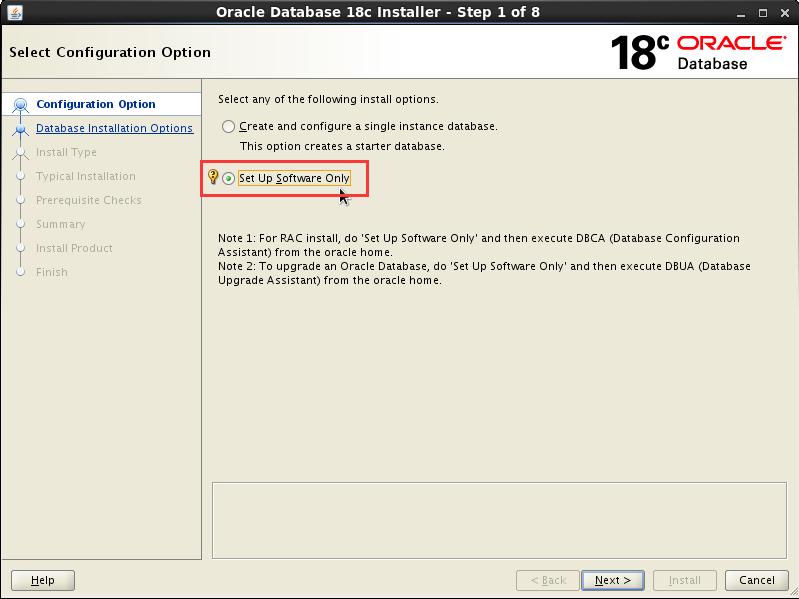Screen dimensions: 799x599
Task: Click the Next > button
Action: coord(612,580)
